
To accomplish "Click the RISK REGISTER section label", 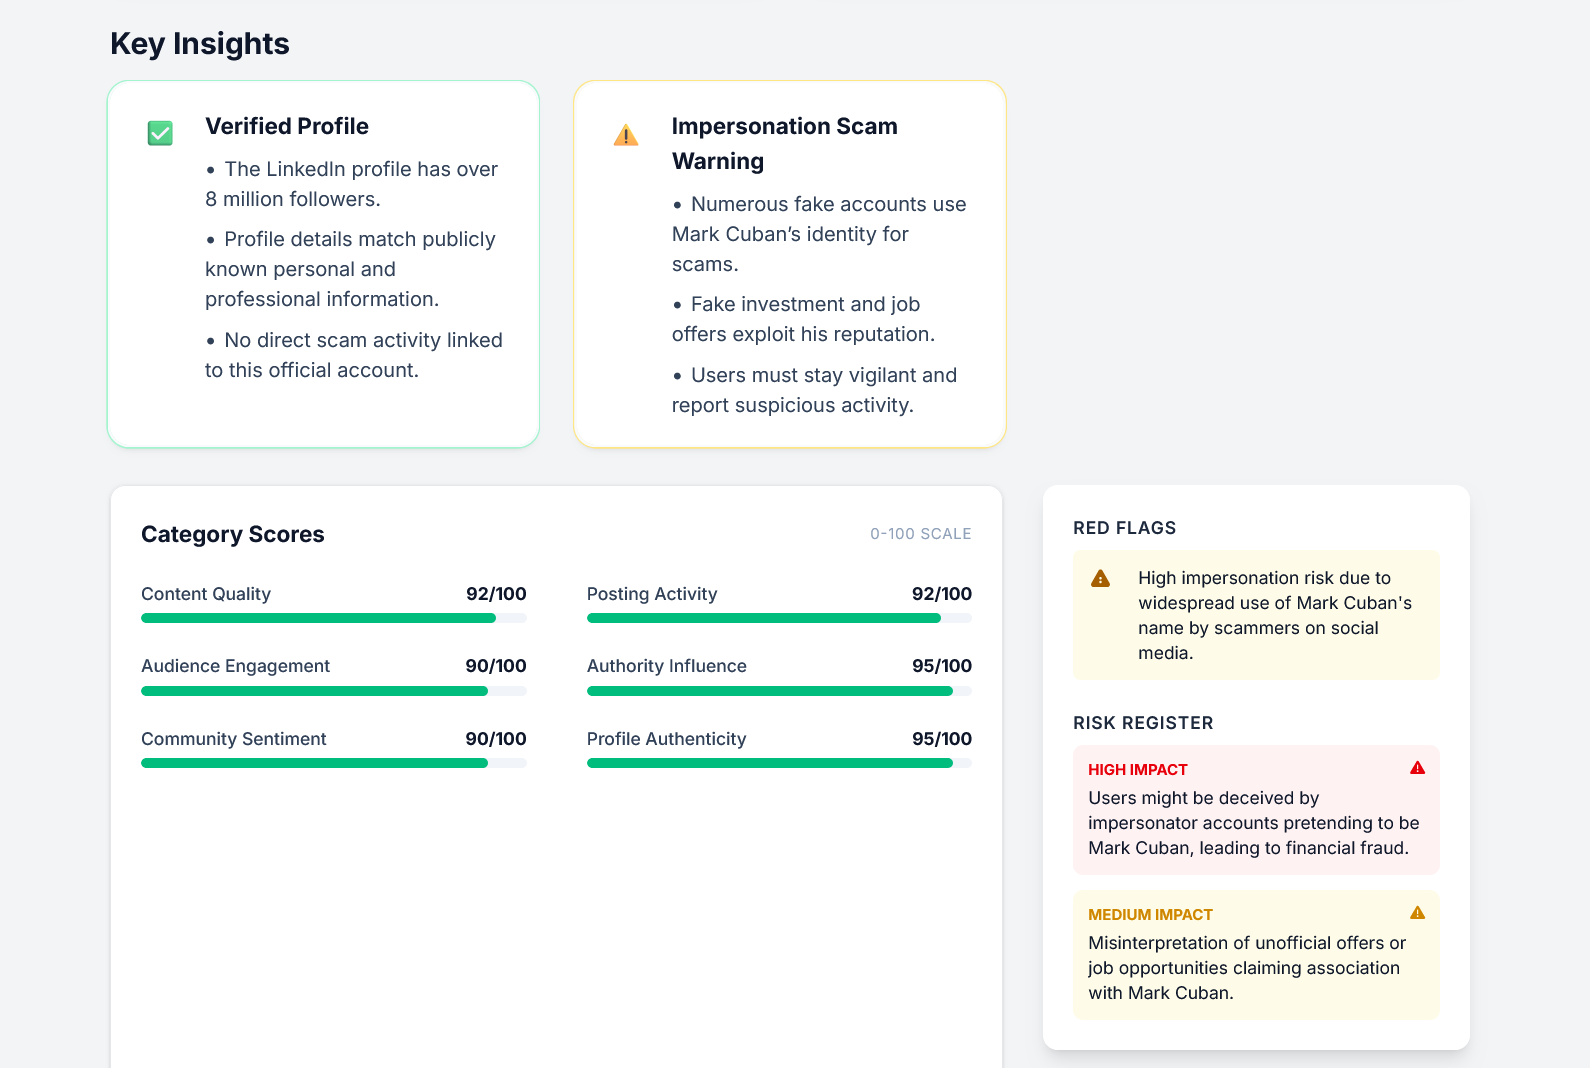I will click(x=1143, y=723).
